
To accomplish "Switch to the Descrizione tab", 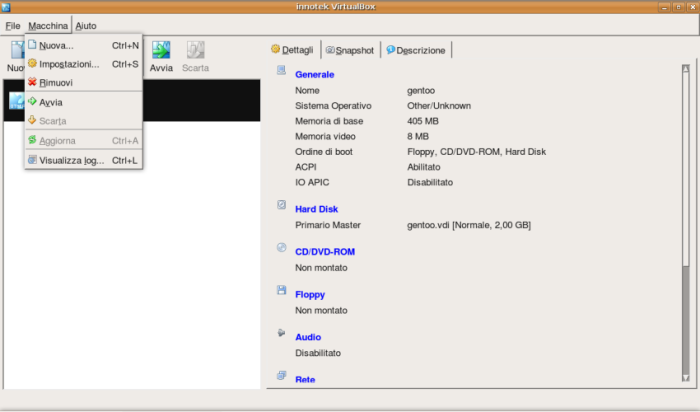I will 416,50.
